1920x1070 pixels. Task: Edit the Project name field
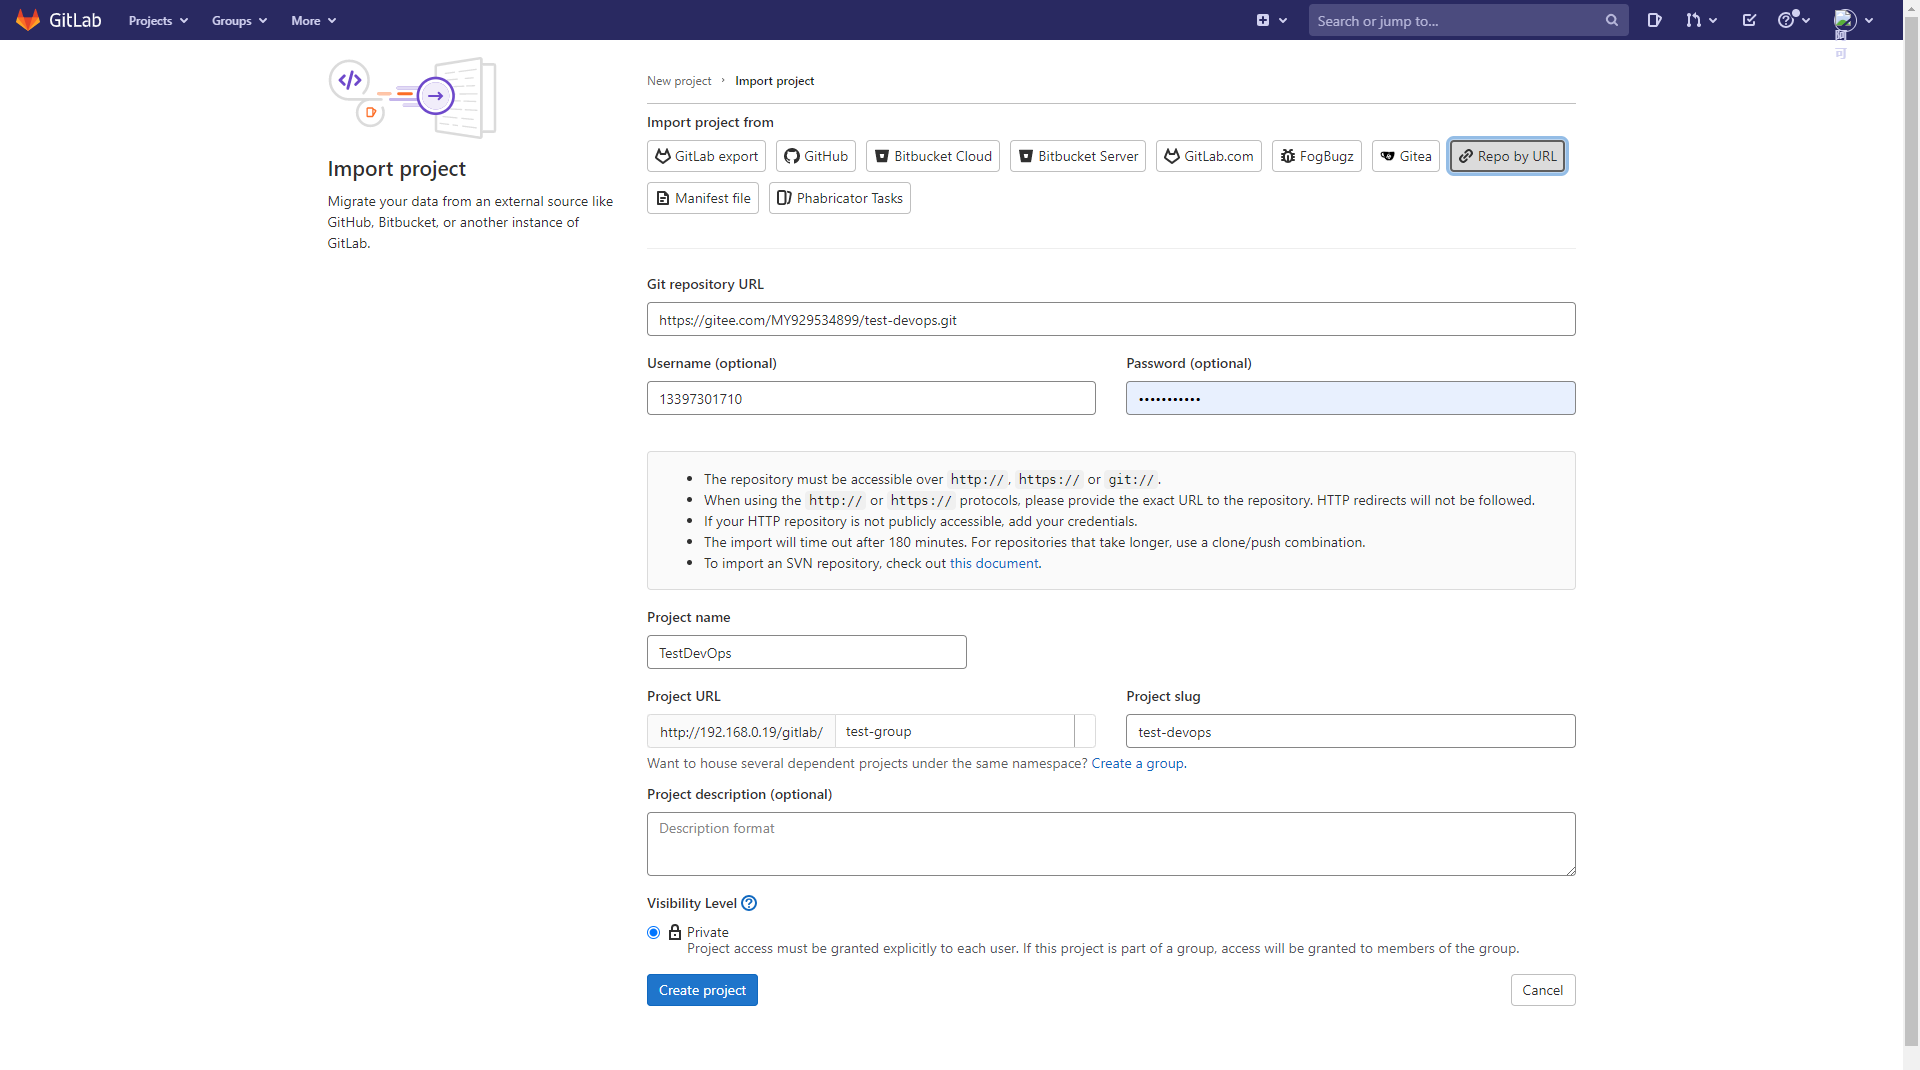pos(807,652)
